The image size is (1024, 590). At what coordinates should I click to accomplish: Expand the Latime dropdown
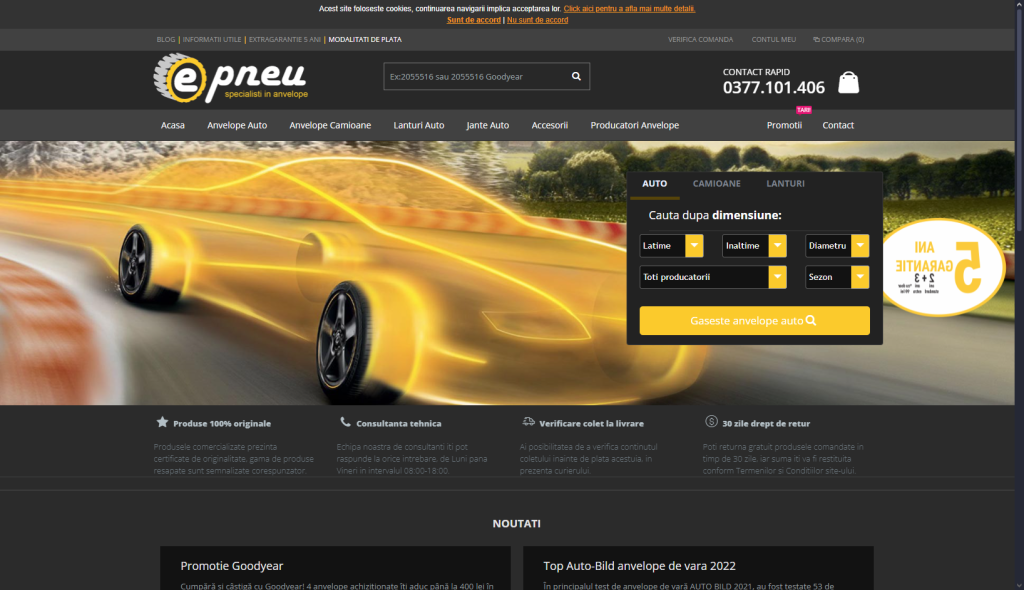(x=671, y=246)
